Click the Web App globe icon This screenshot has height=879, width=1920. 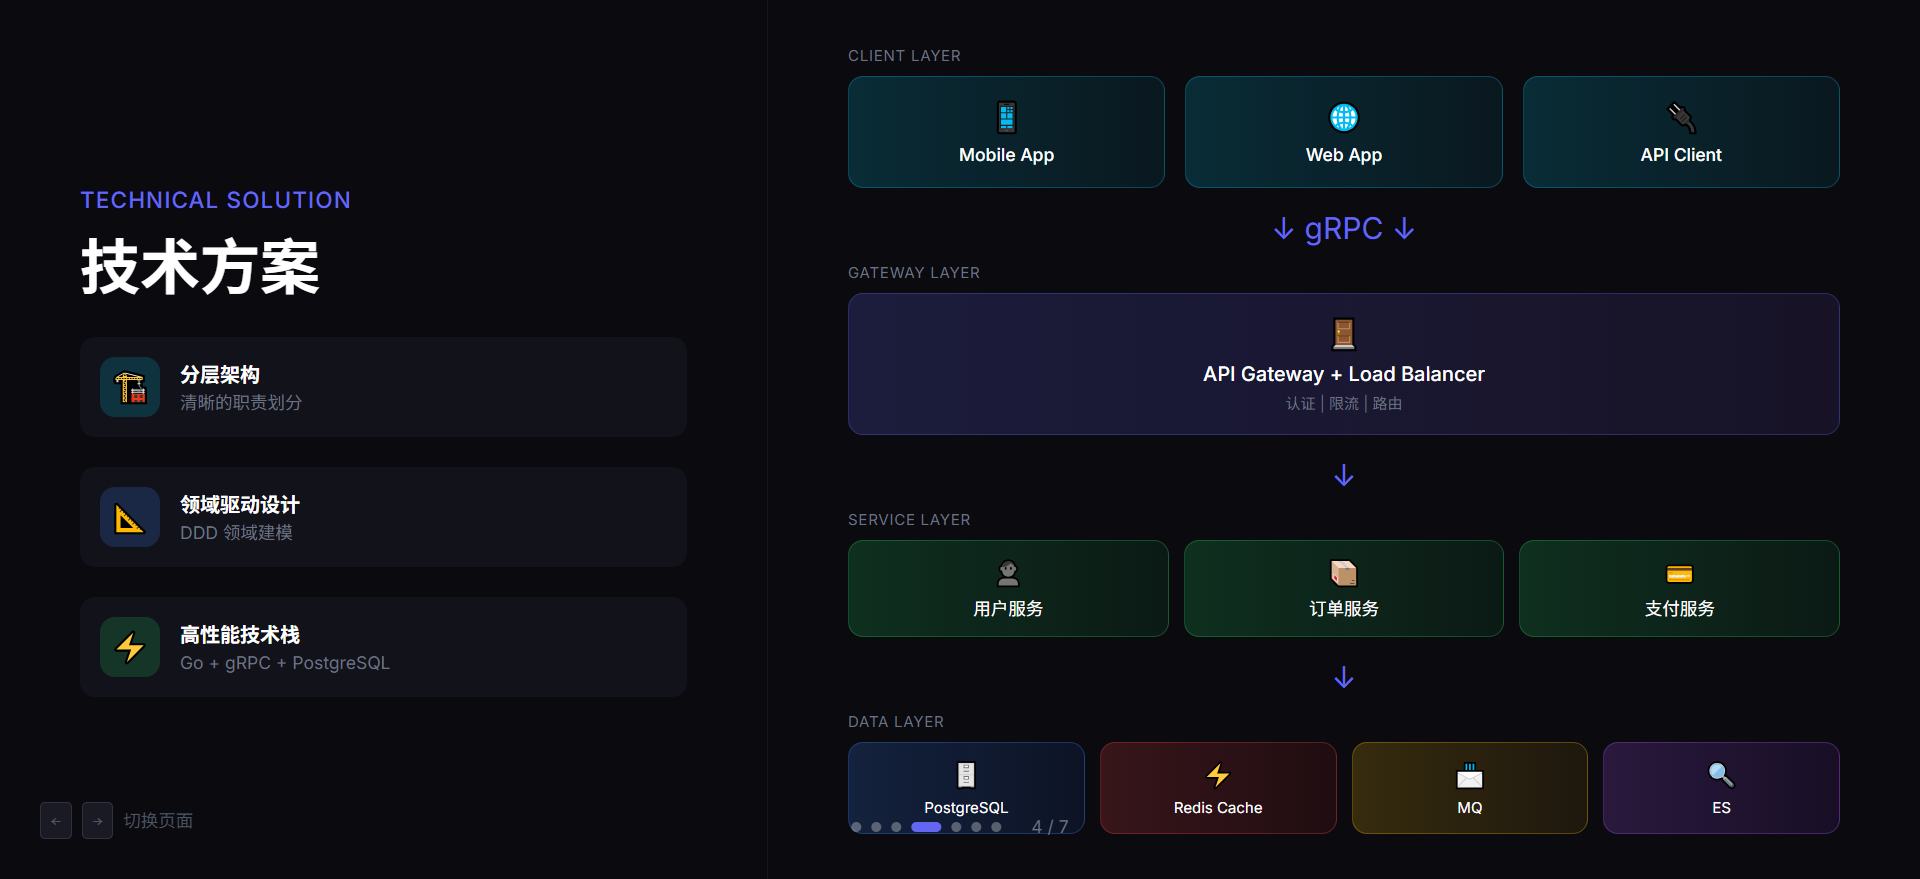click(x=1344, y=118)
